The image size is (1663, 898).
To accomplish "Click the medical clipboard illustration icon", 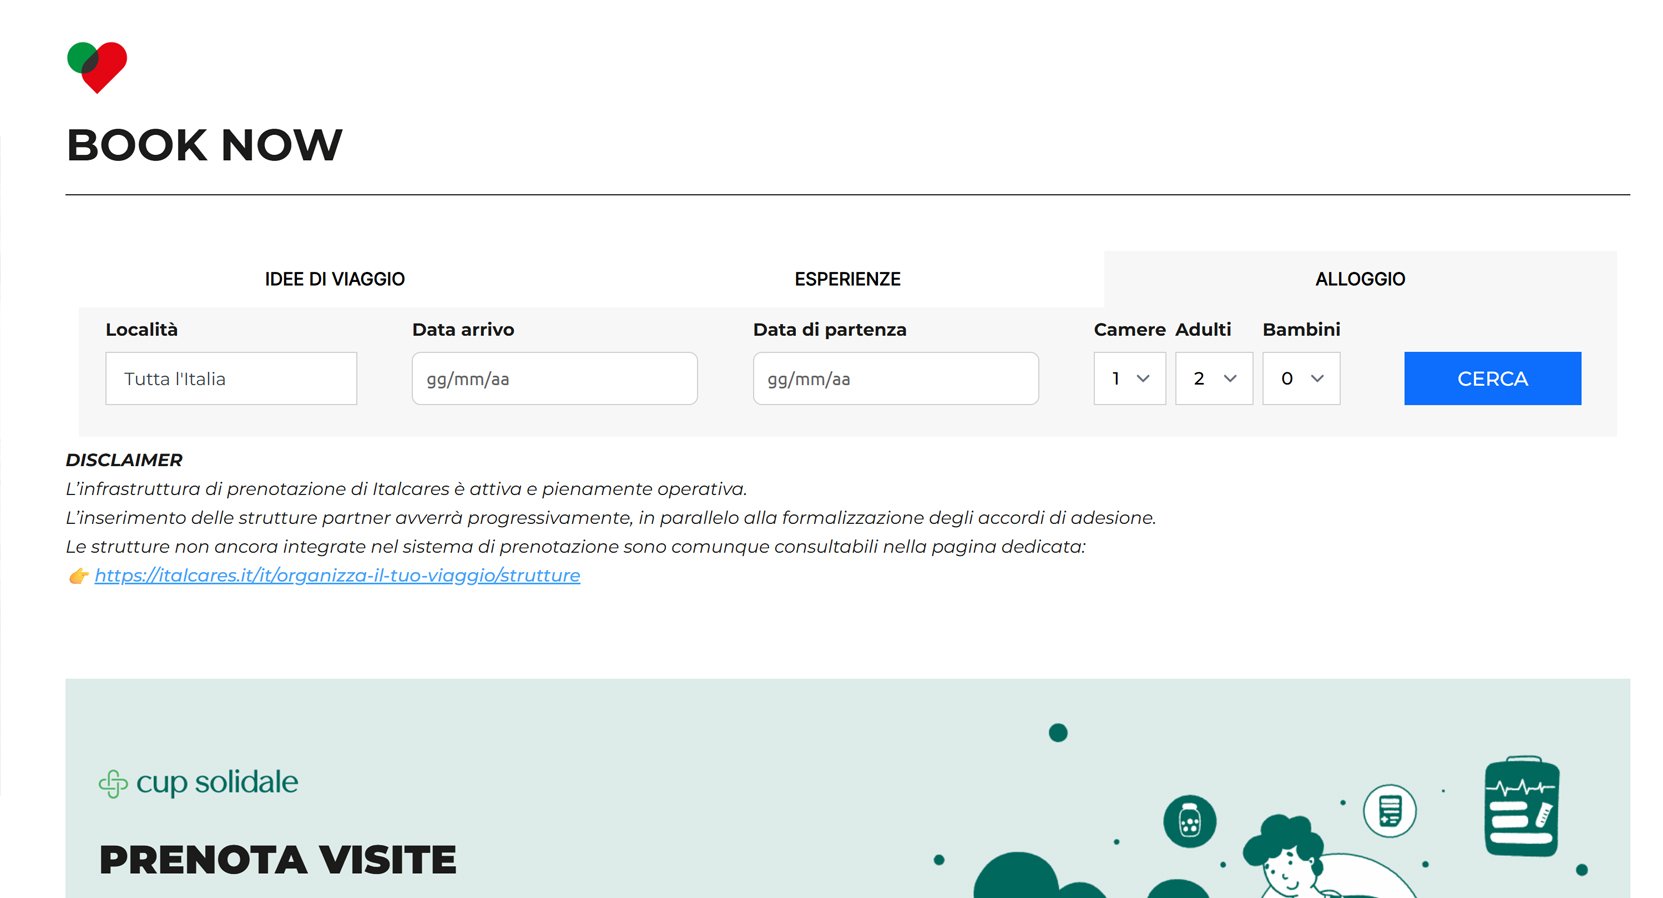I will click(x=1522, y=807).
